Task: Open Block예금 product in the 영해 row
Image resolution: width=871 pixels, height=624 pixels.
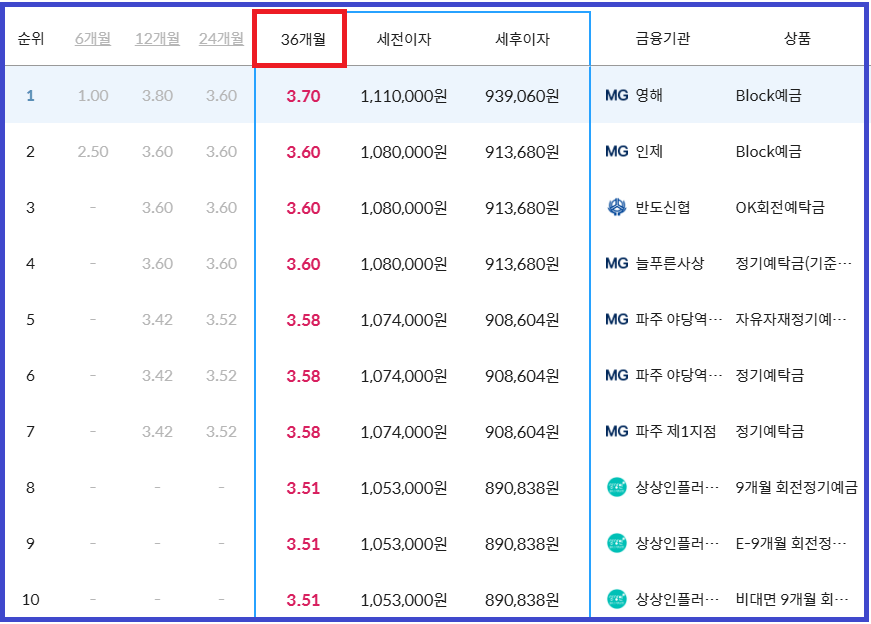Action: 769,96
